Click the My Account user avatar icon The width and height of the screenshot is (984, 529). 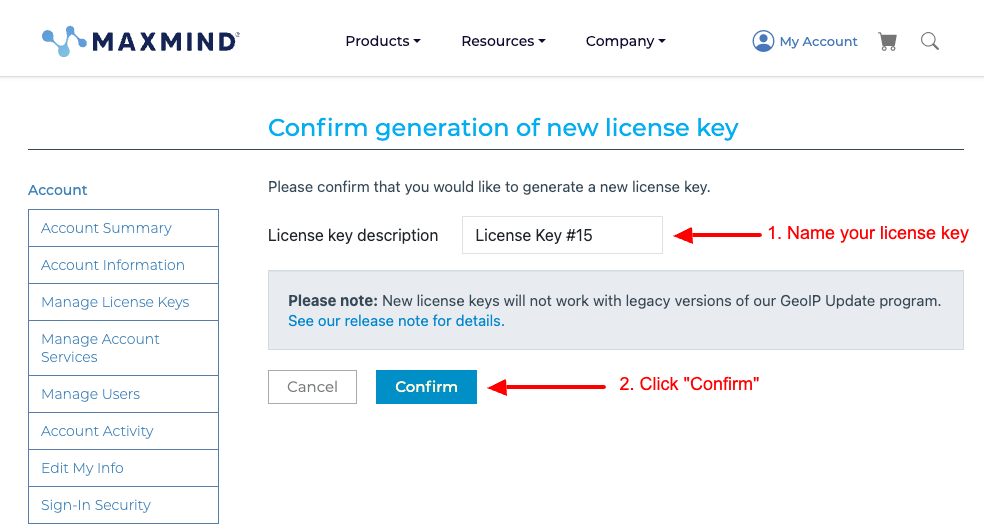763,41
